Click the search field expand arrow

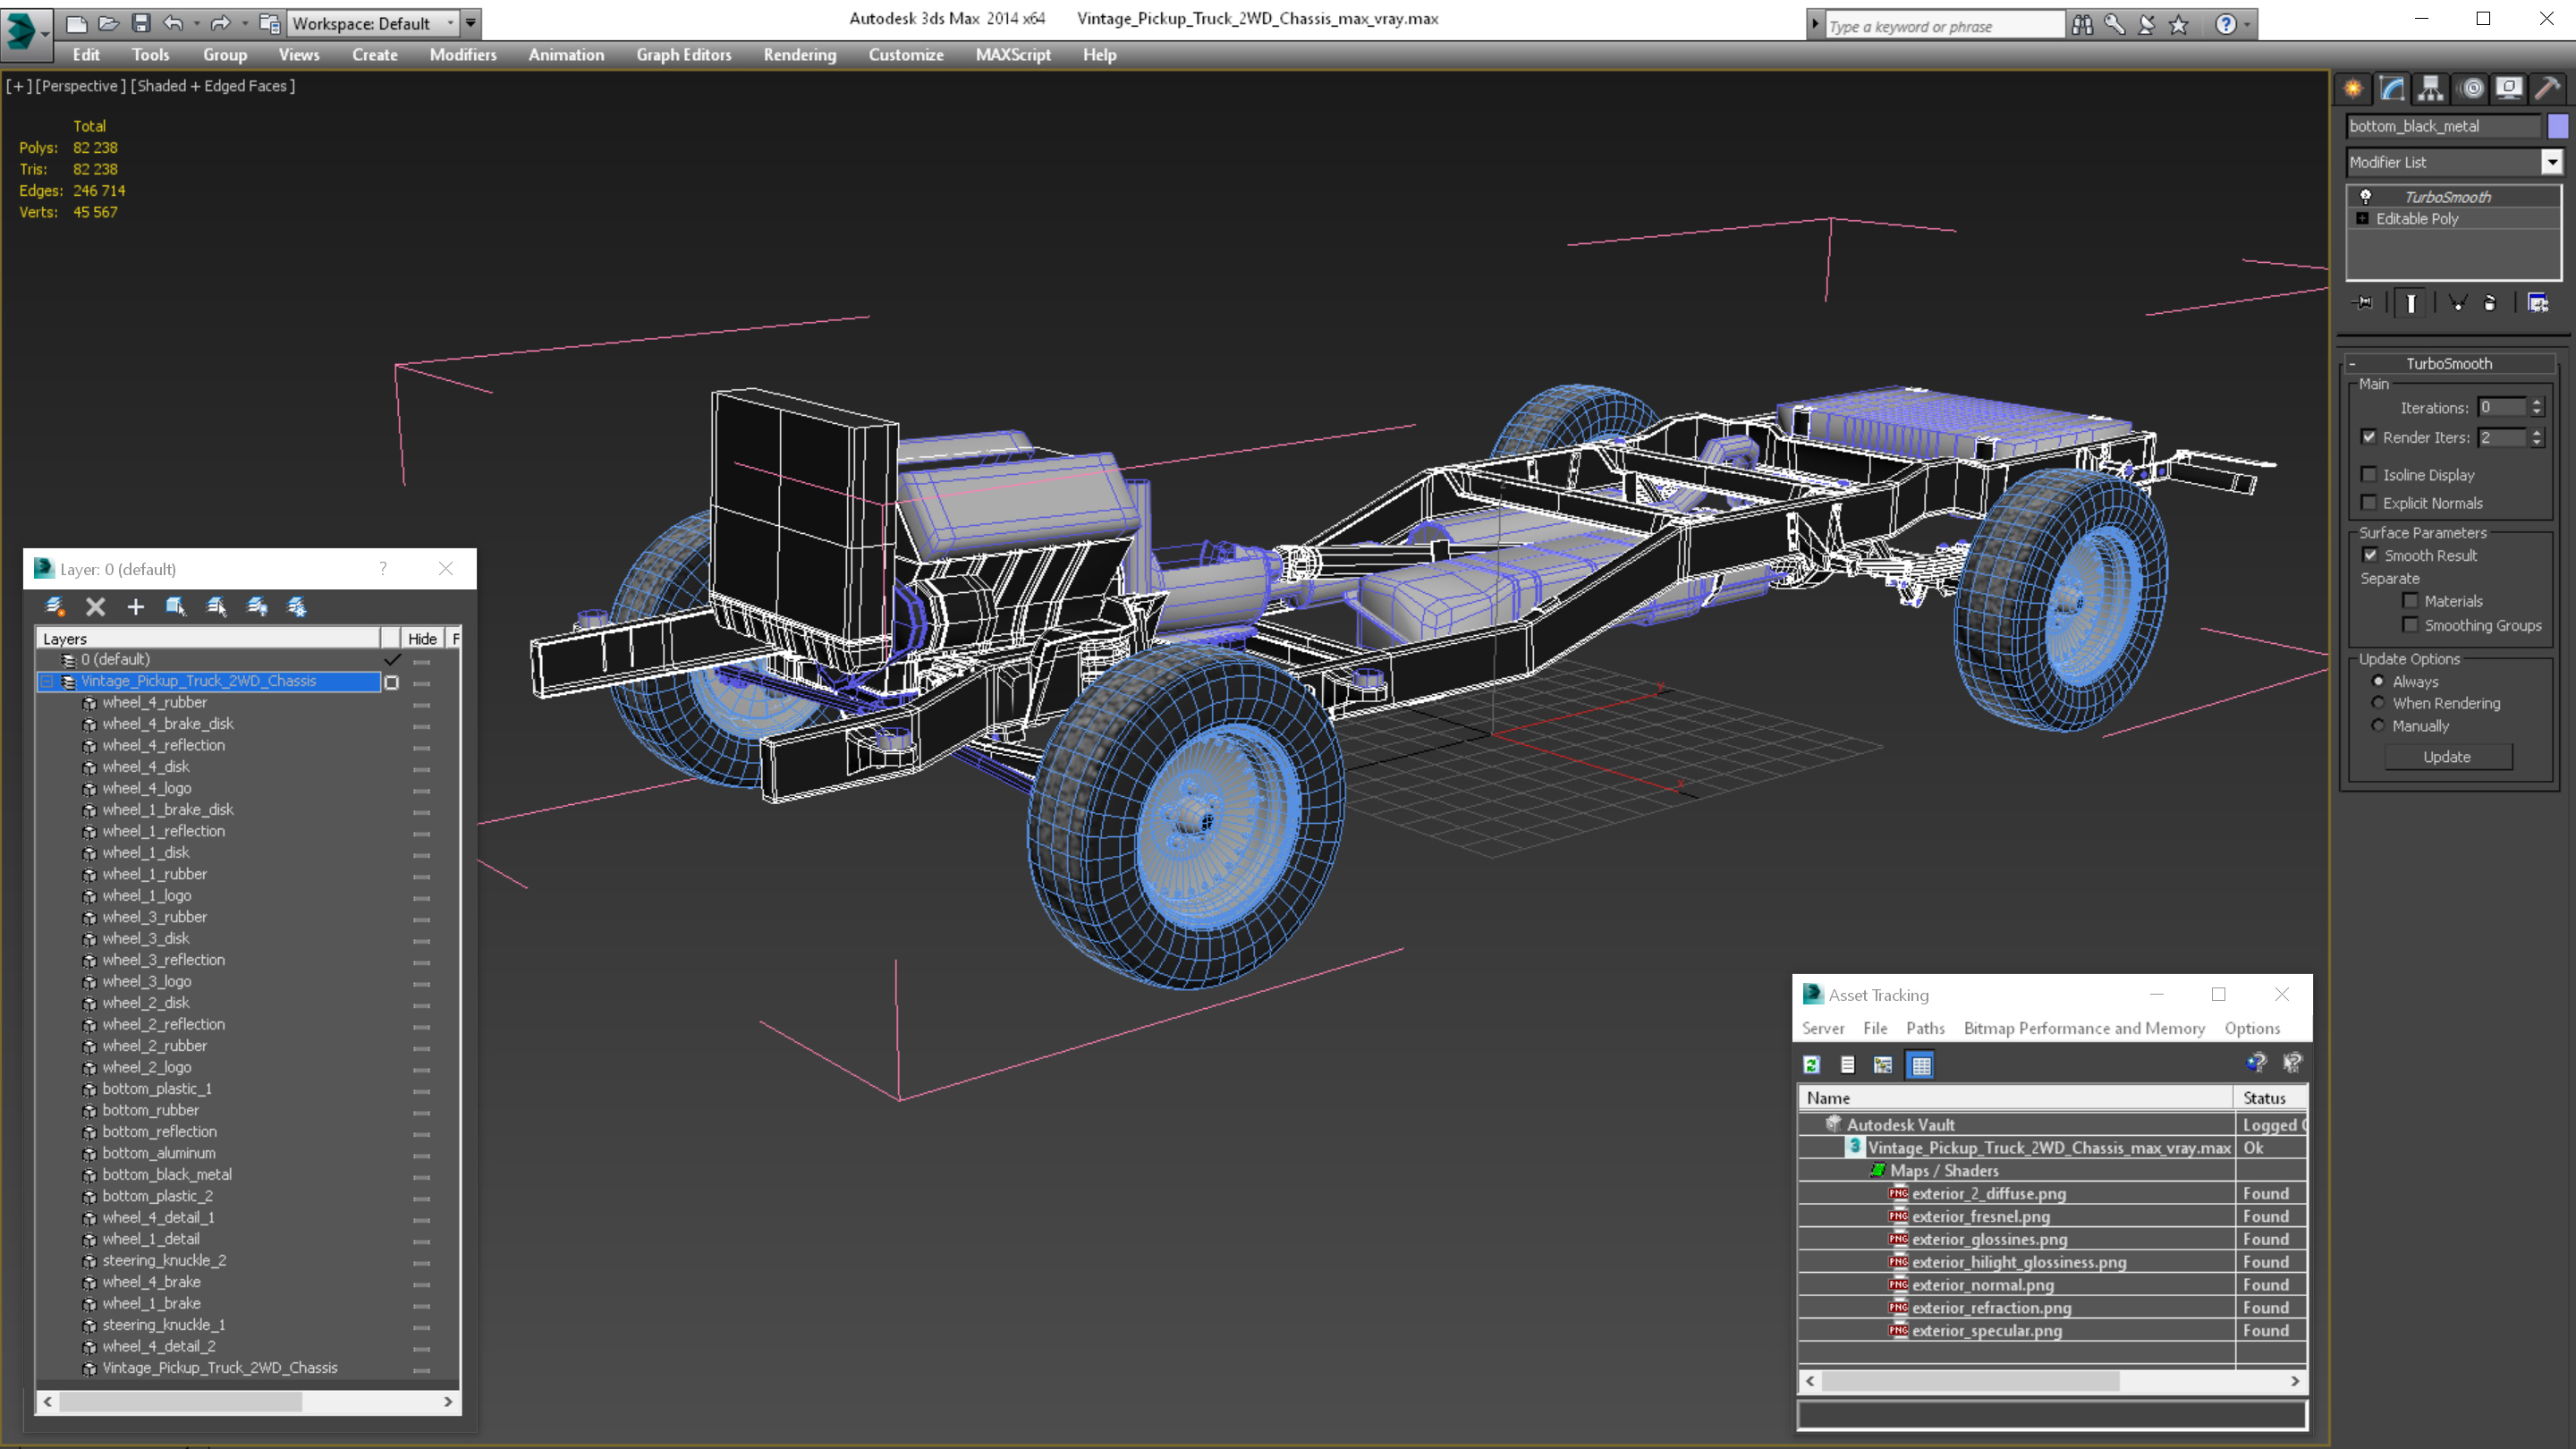[1815, 25]
